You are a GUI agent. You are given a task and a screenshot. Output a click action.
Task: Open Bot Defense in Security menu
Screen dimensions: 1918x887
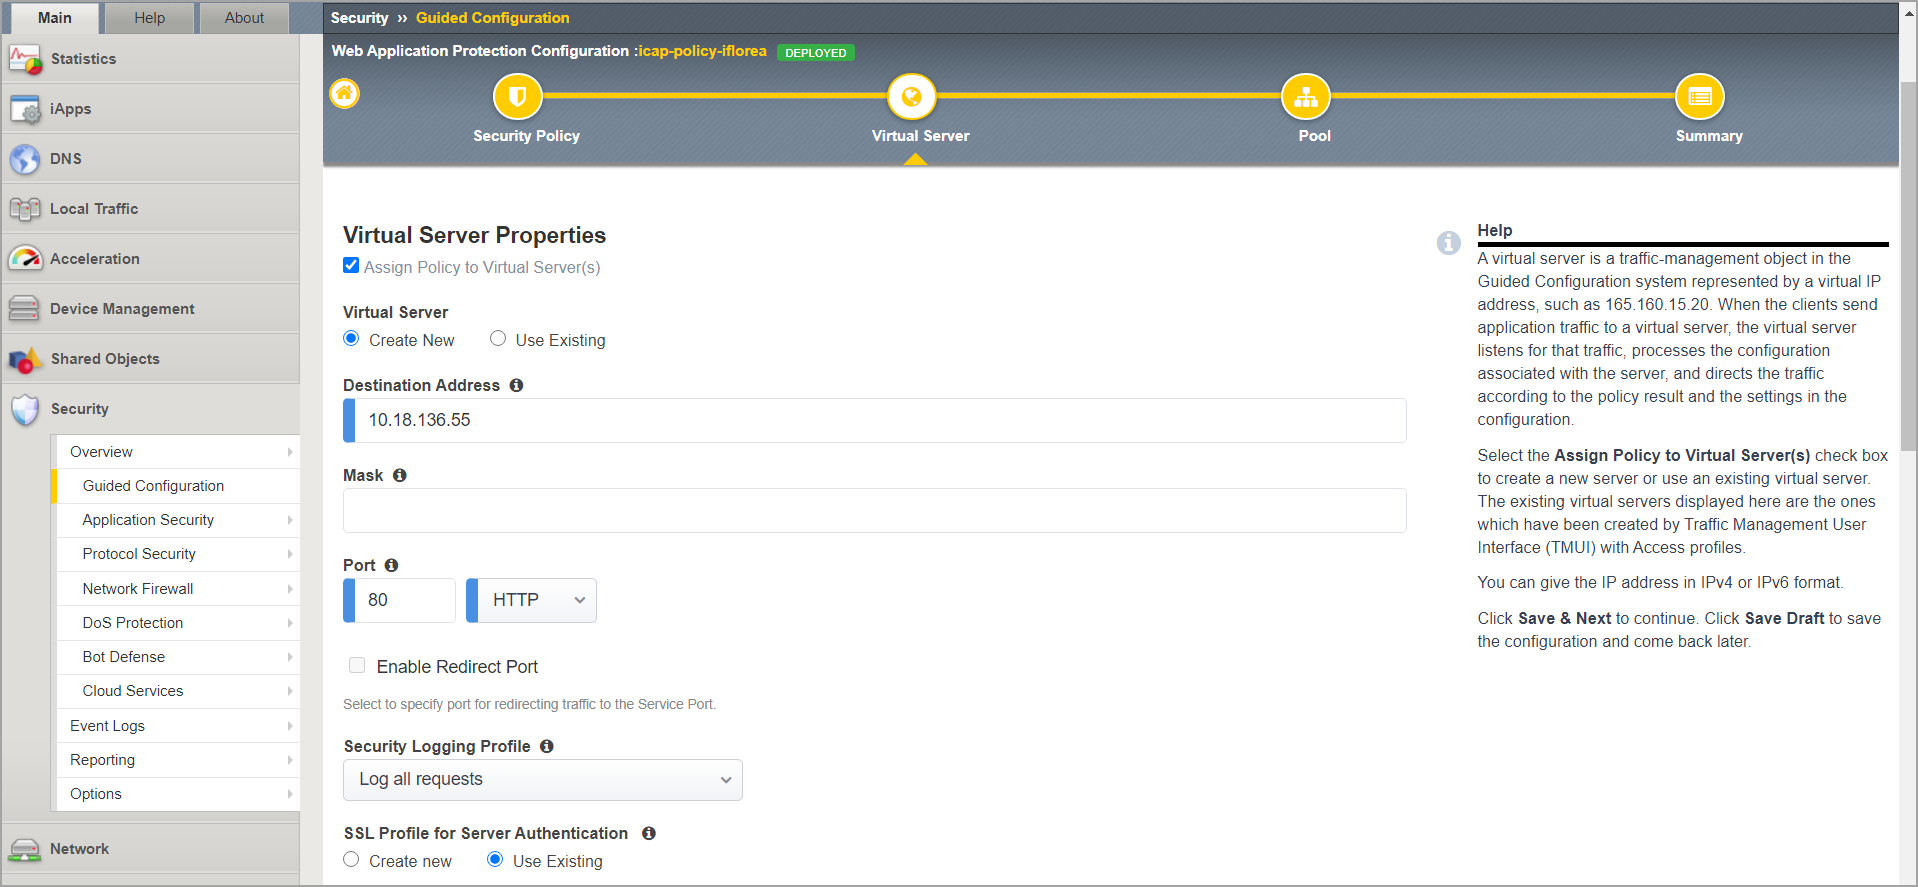[x=124, y=657]
